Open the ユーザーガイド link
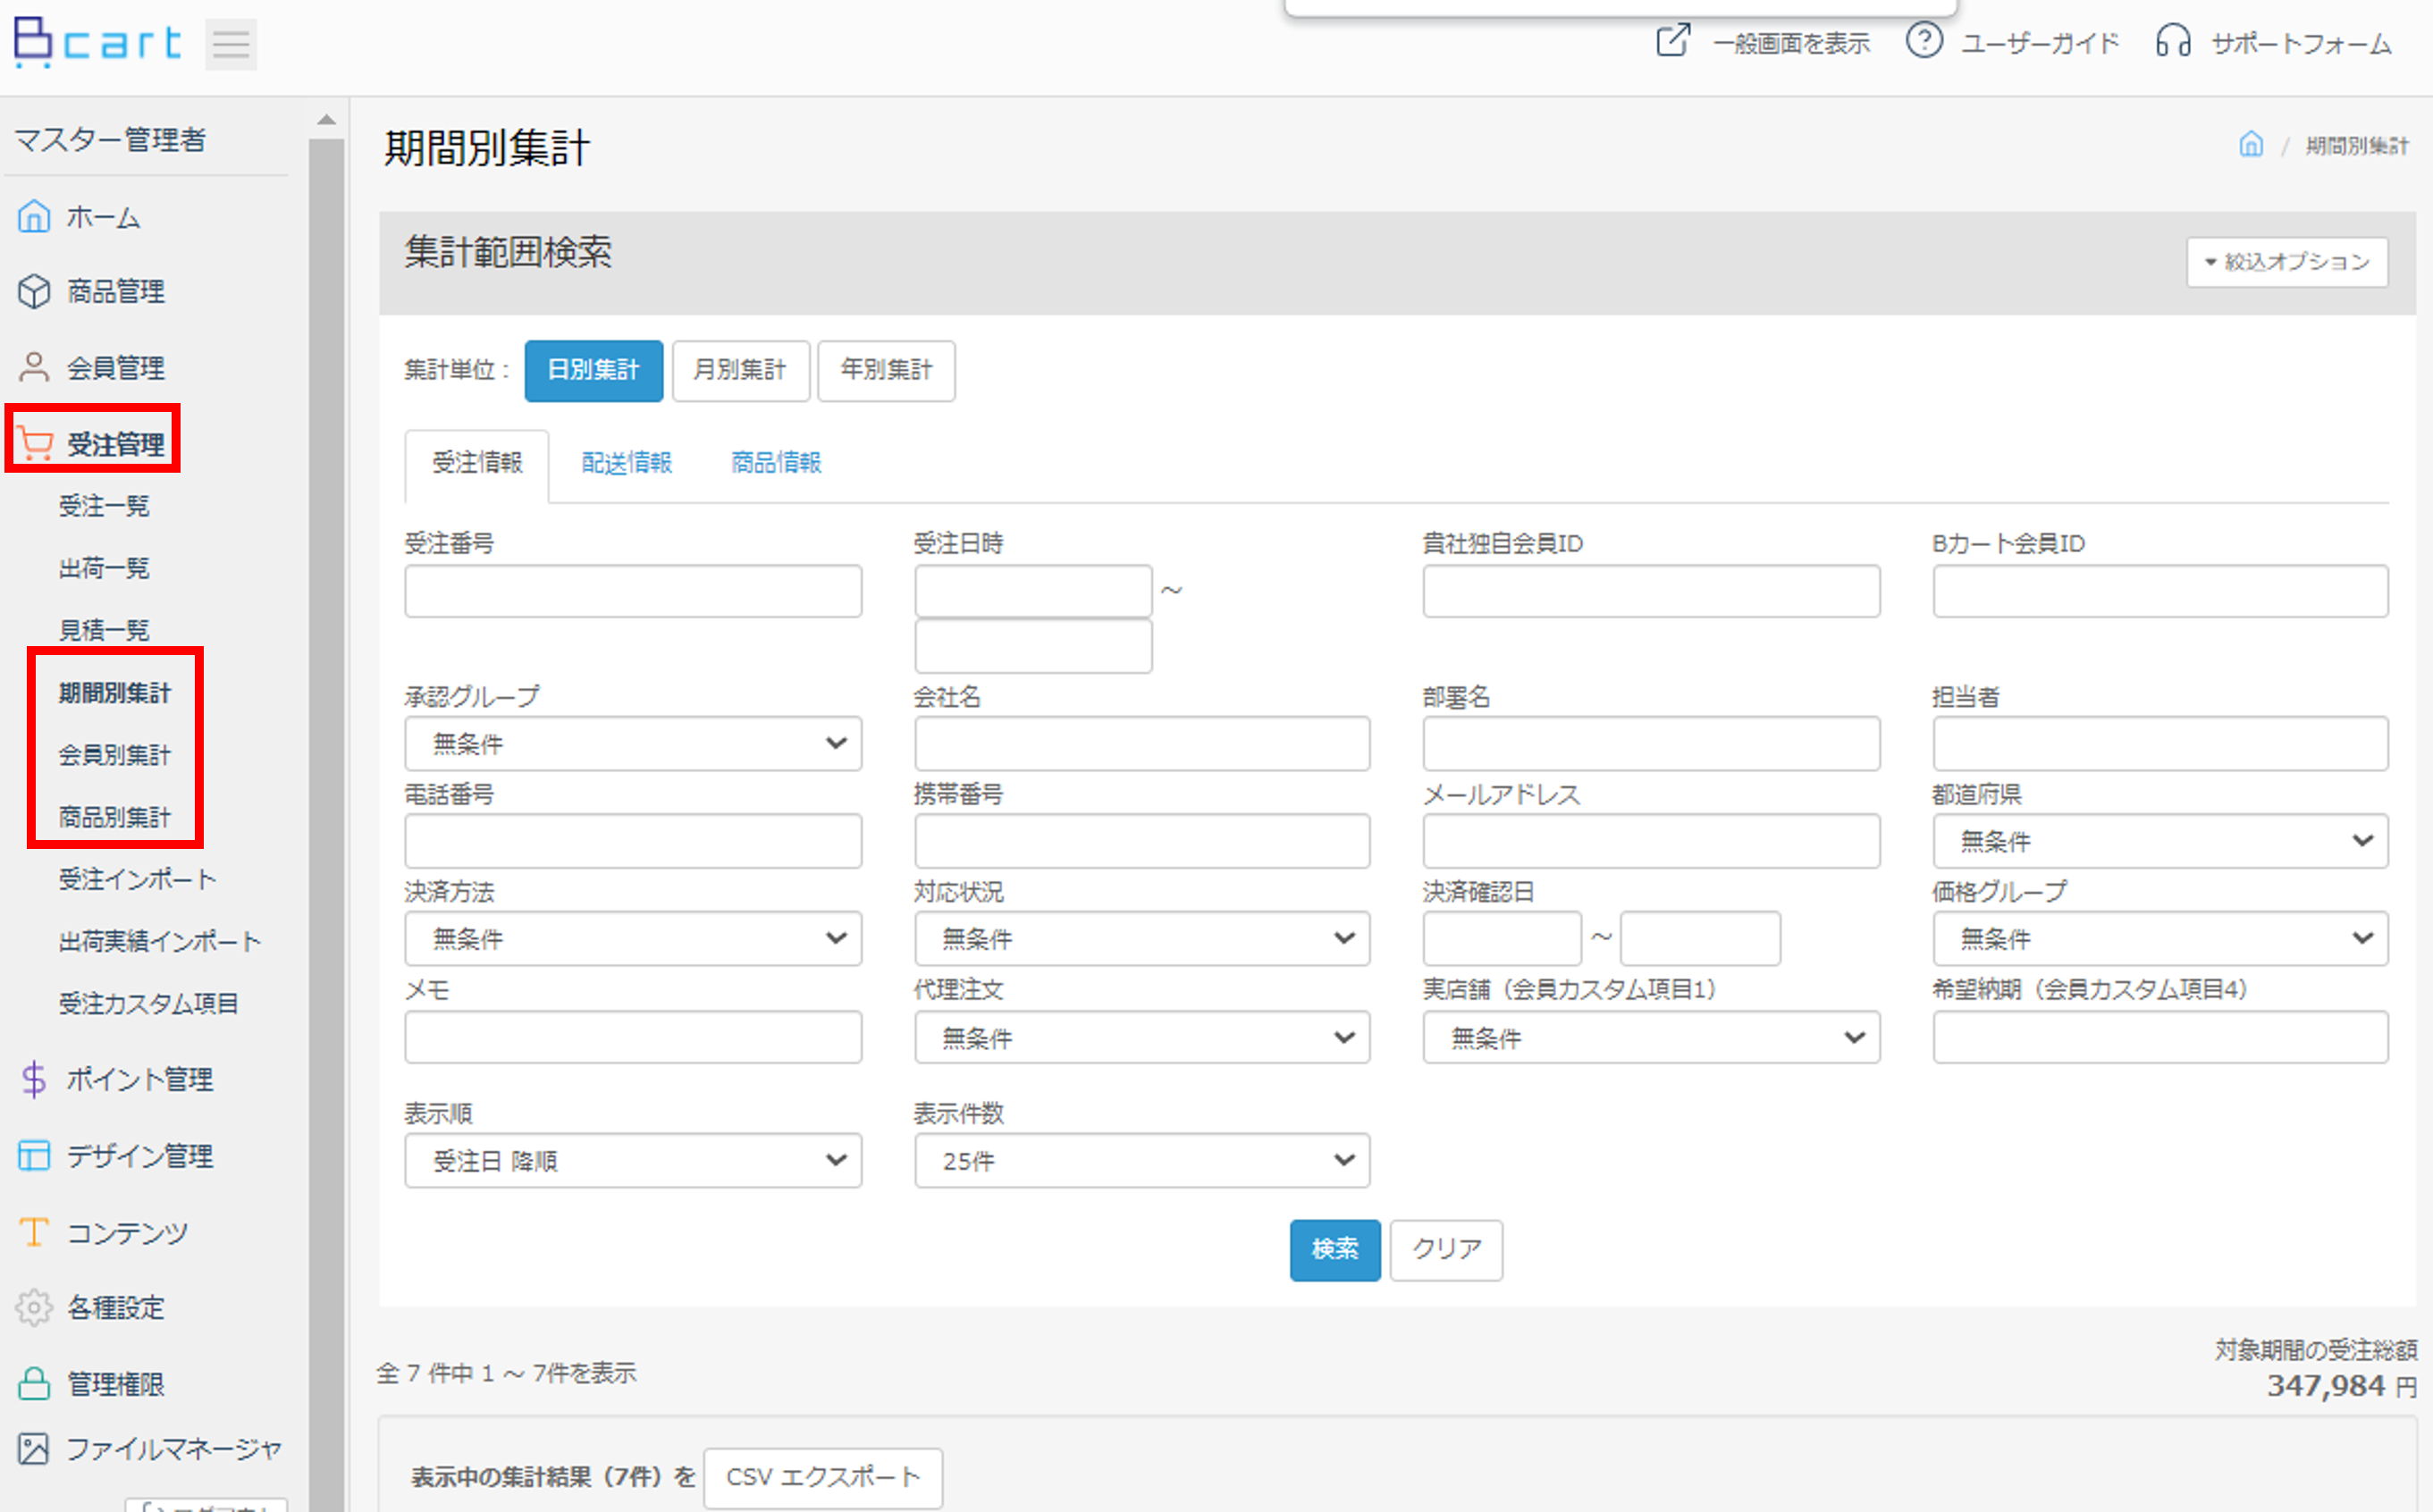 point(2039,43)
